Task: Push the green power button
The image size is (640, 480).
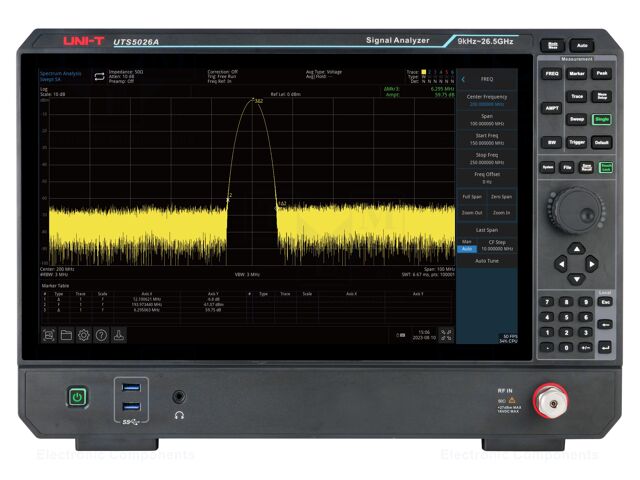Action: 77,397
